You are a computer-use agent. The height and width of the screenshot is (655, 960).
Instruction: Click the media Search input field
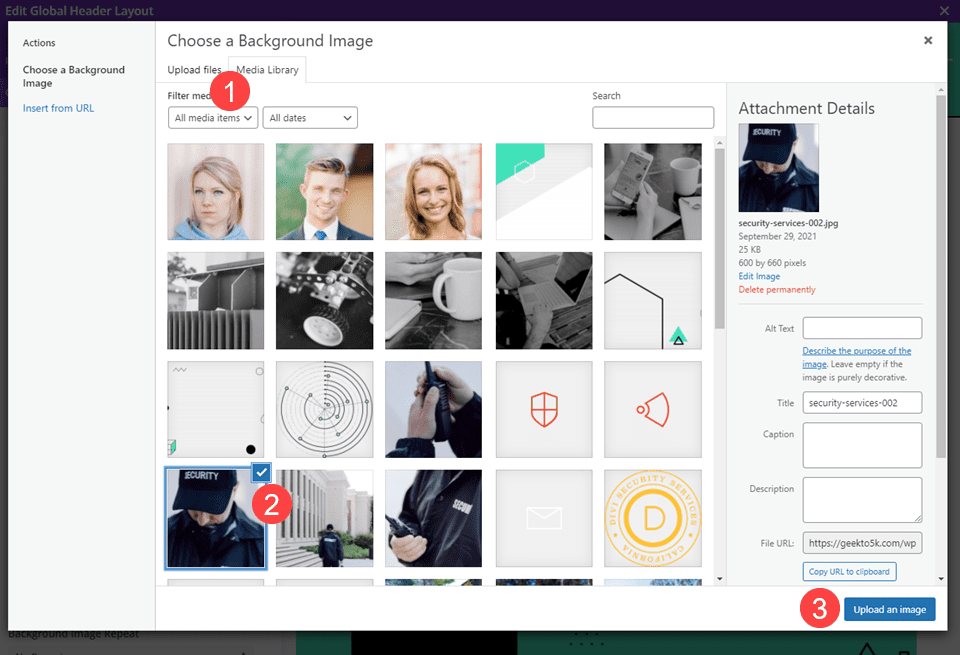653,118
